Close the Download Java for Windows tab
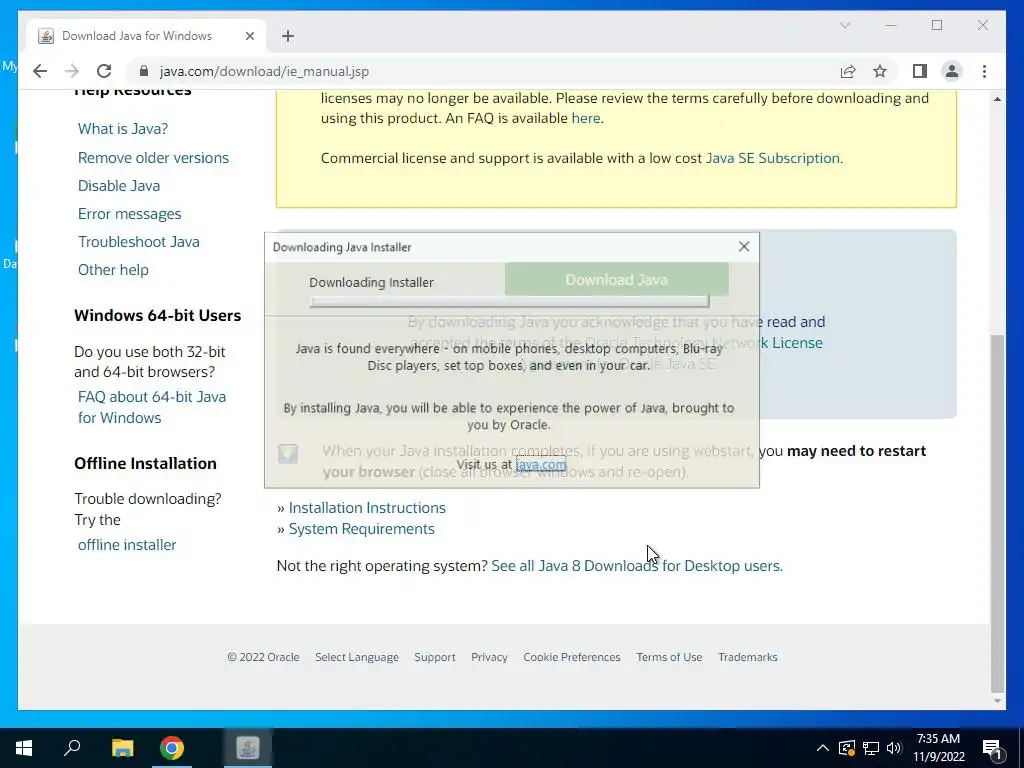 tap(249, 36)
